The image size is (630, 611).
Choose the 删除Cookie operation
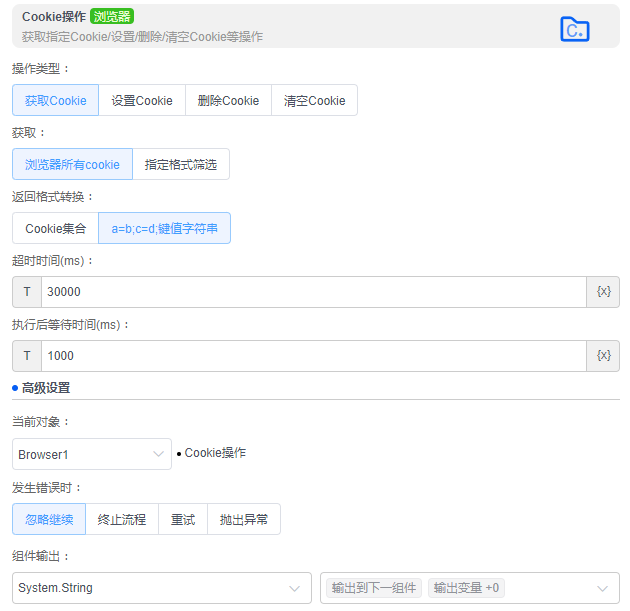point(228,100)
